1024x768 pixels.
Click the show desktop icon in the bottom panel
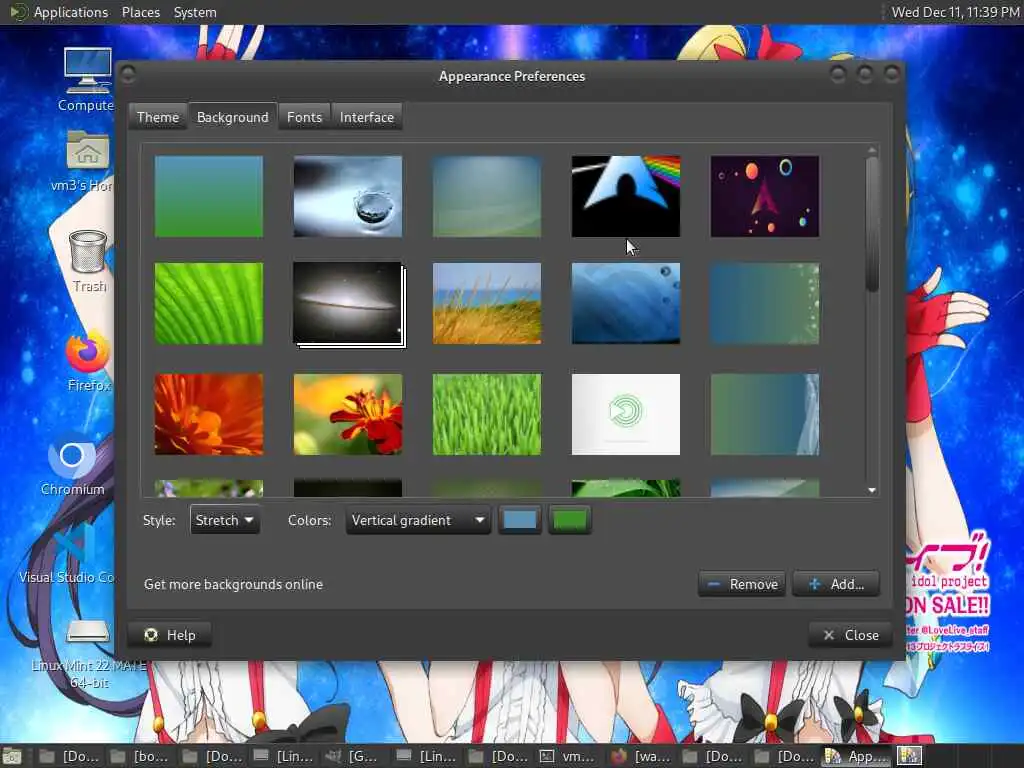pos(12,756)
